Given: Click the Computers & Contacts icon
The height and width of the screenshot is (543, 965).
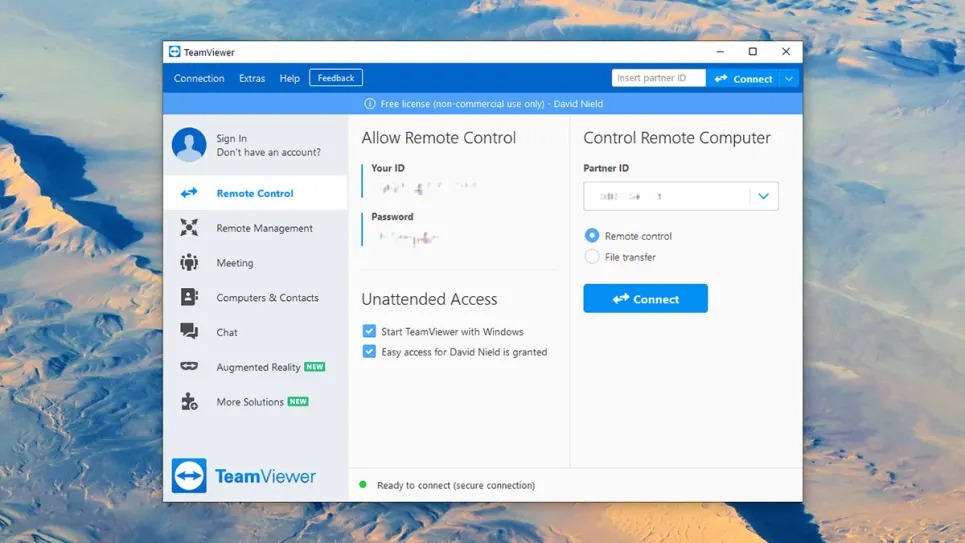Looking at the screenshot, I should [189, 297].
